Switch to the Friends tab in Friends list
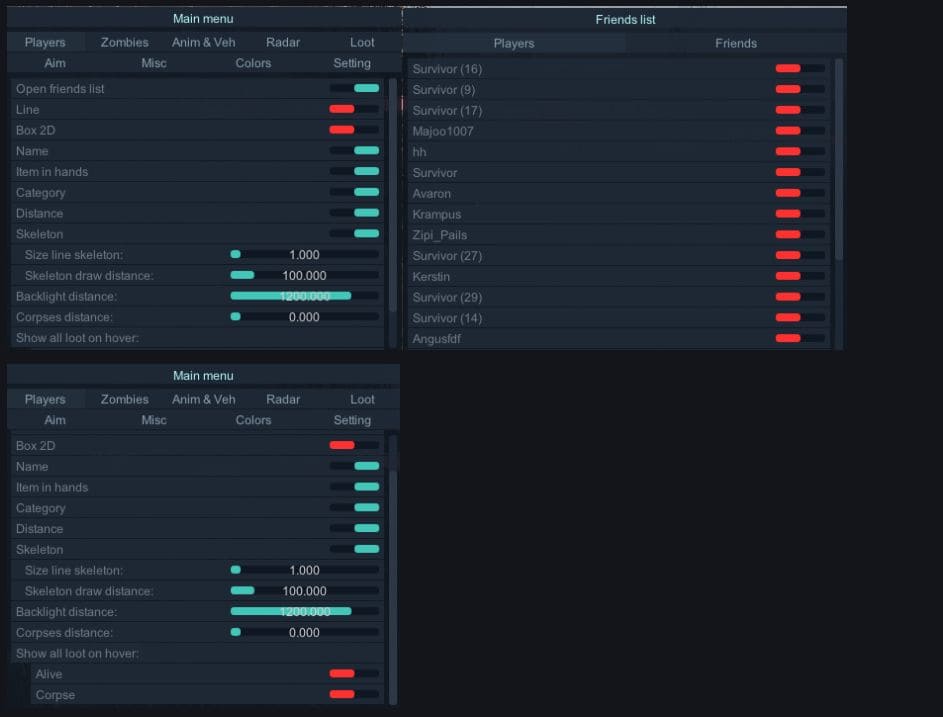Viewport: 943px width, 717px height. click(x=735, y=43)
